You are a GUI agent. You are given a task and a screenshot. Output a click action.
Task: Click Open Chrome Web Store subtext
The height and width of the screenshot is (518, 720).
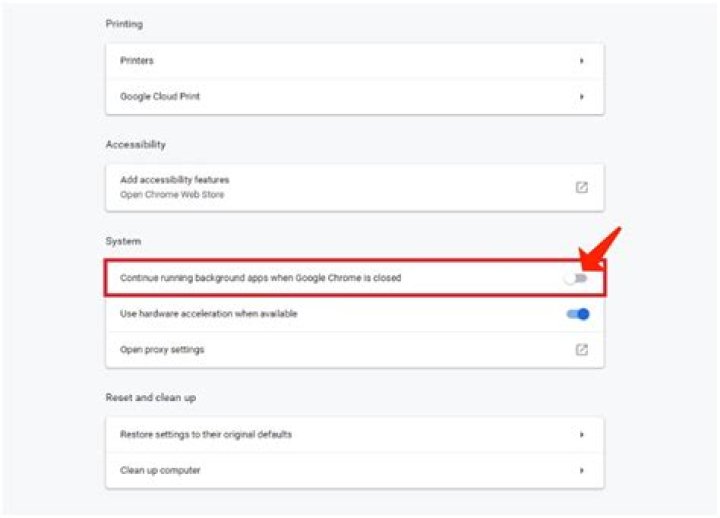tap(172, 194)
